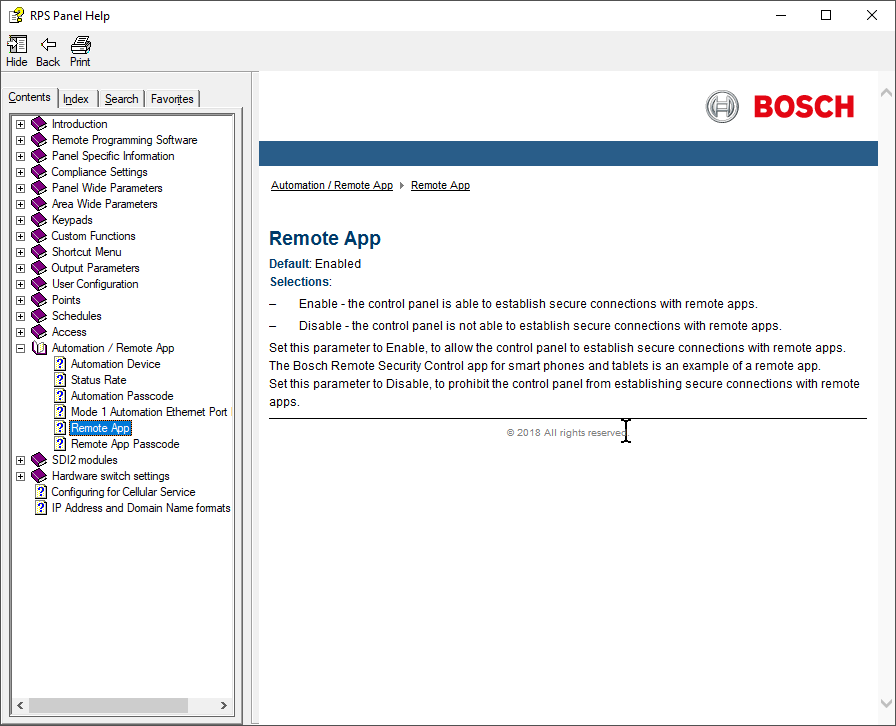Click the contents tree horizontal scrollbar thumb
896x726 pixels.
pos(108,705)
